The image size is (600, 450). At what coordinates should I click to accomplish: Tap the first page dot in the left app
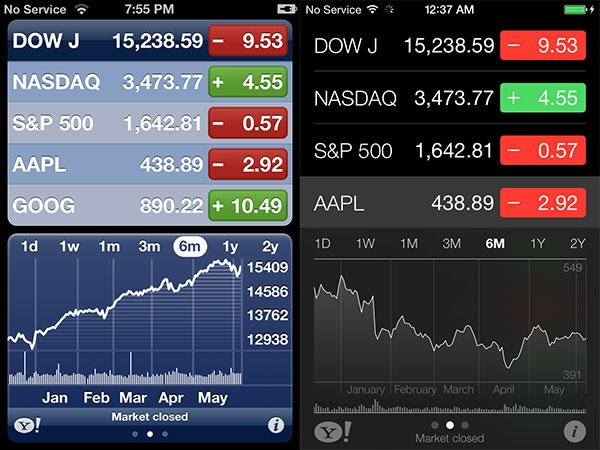click(x=135, y=434)
